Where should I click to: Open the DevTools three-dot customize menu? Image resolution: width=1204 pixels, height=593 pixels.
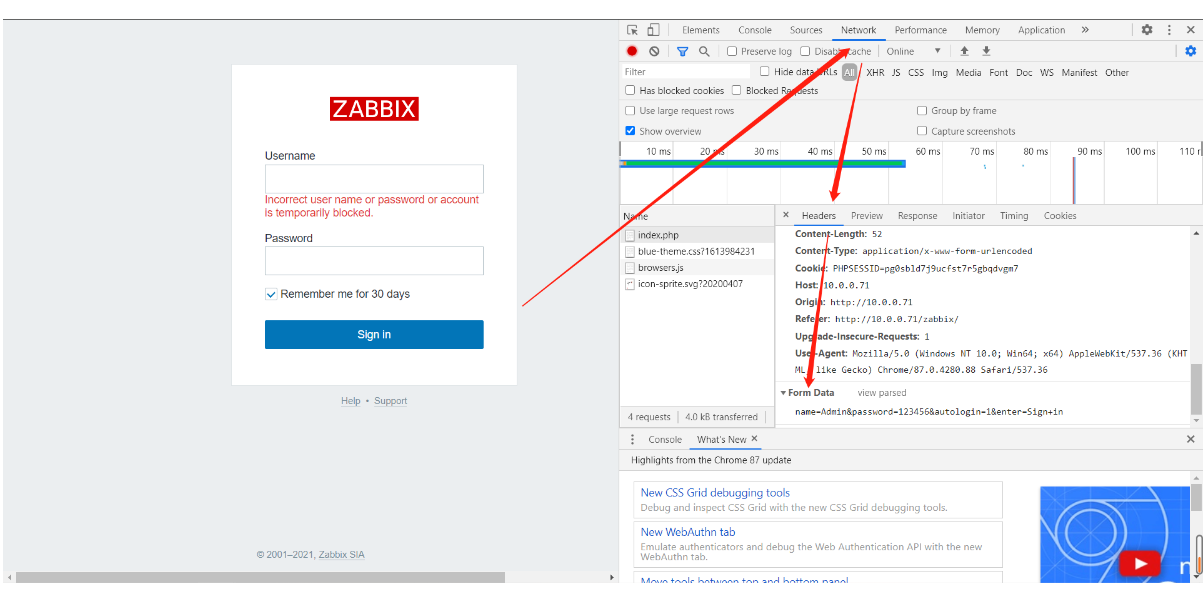tap(1169, 30)
